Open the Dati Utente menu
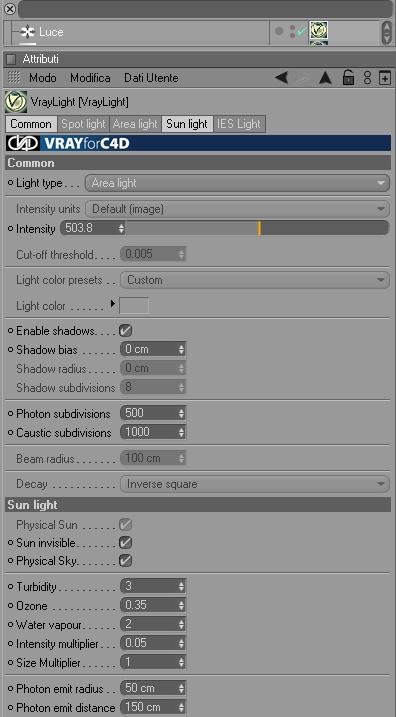Screen dimensions: 396x717 pyautogui.click(x=151, y=78)
